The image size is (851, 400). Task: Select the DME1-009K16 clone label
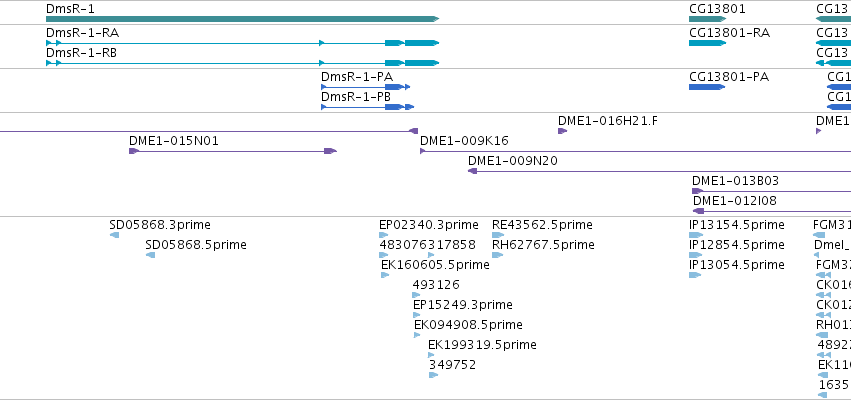464,141
